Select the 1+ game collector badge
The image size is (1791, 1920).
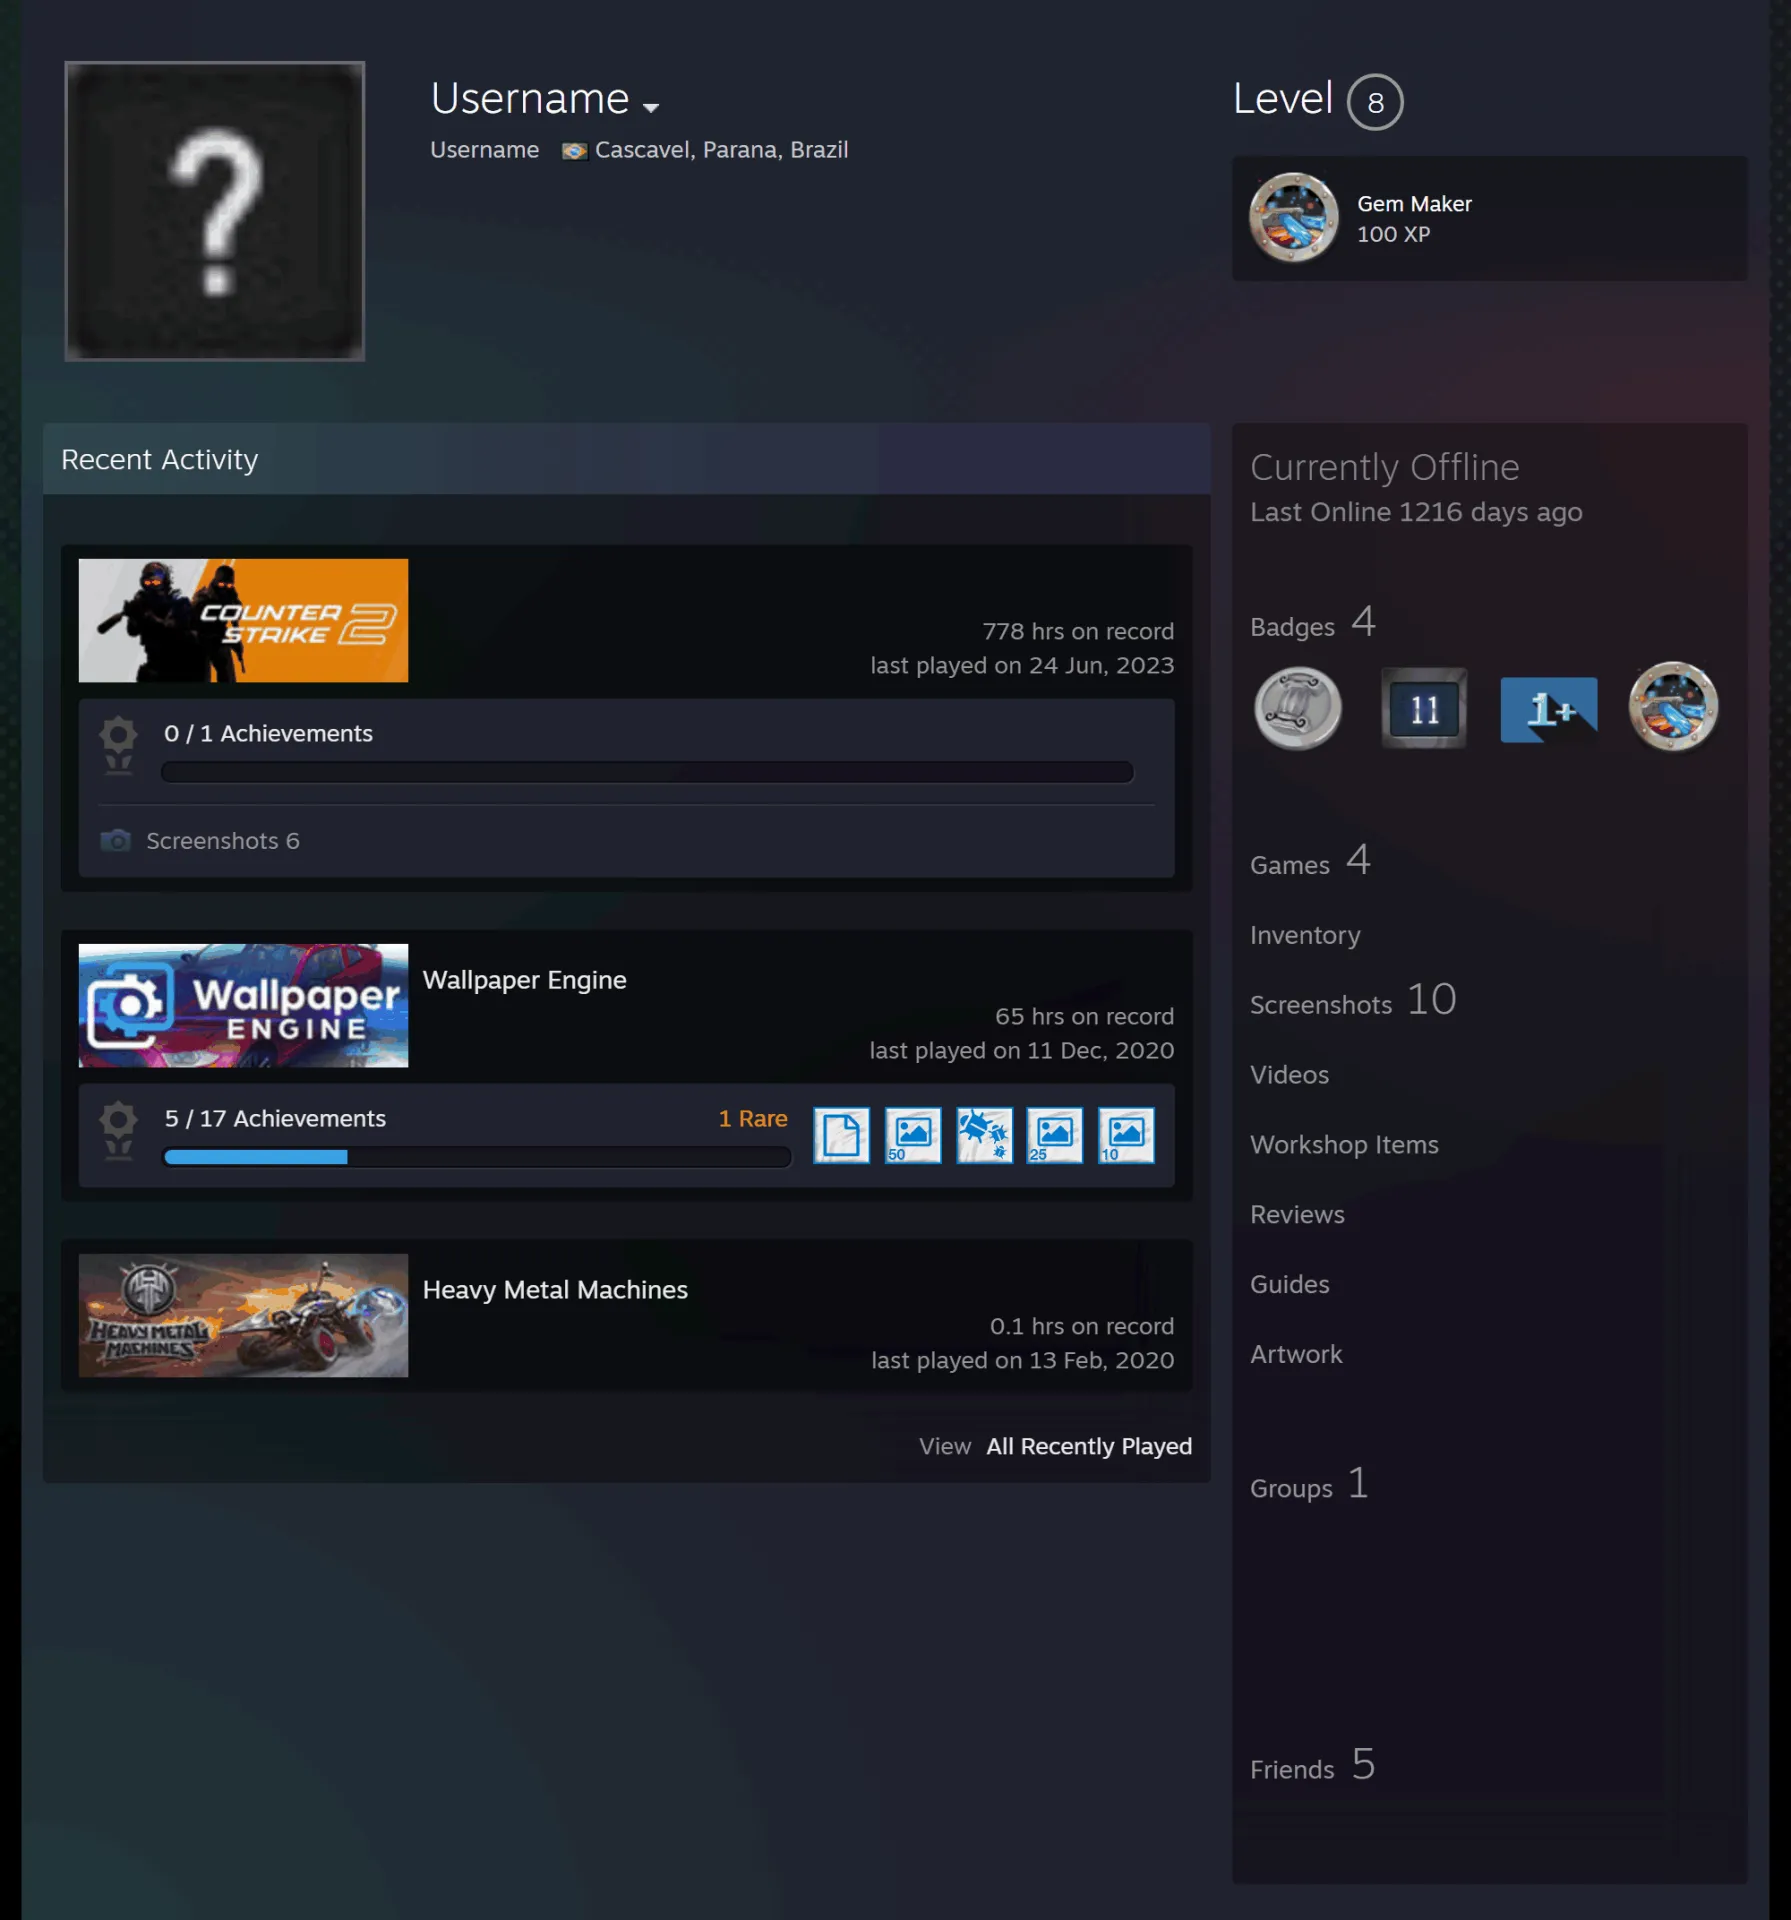click(1548, 709)
